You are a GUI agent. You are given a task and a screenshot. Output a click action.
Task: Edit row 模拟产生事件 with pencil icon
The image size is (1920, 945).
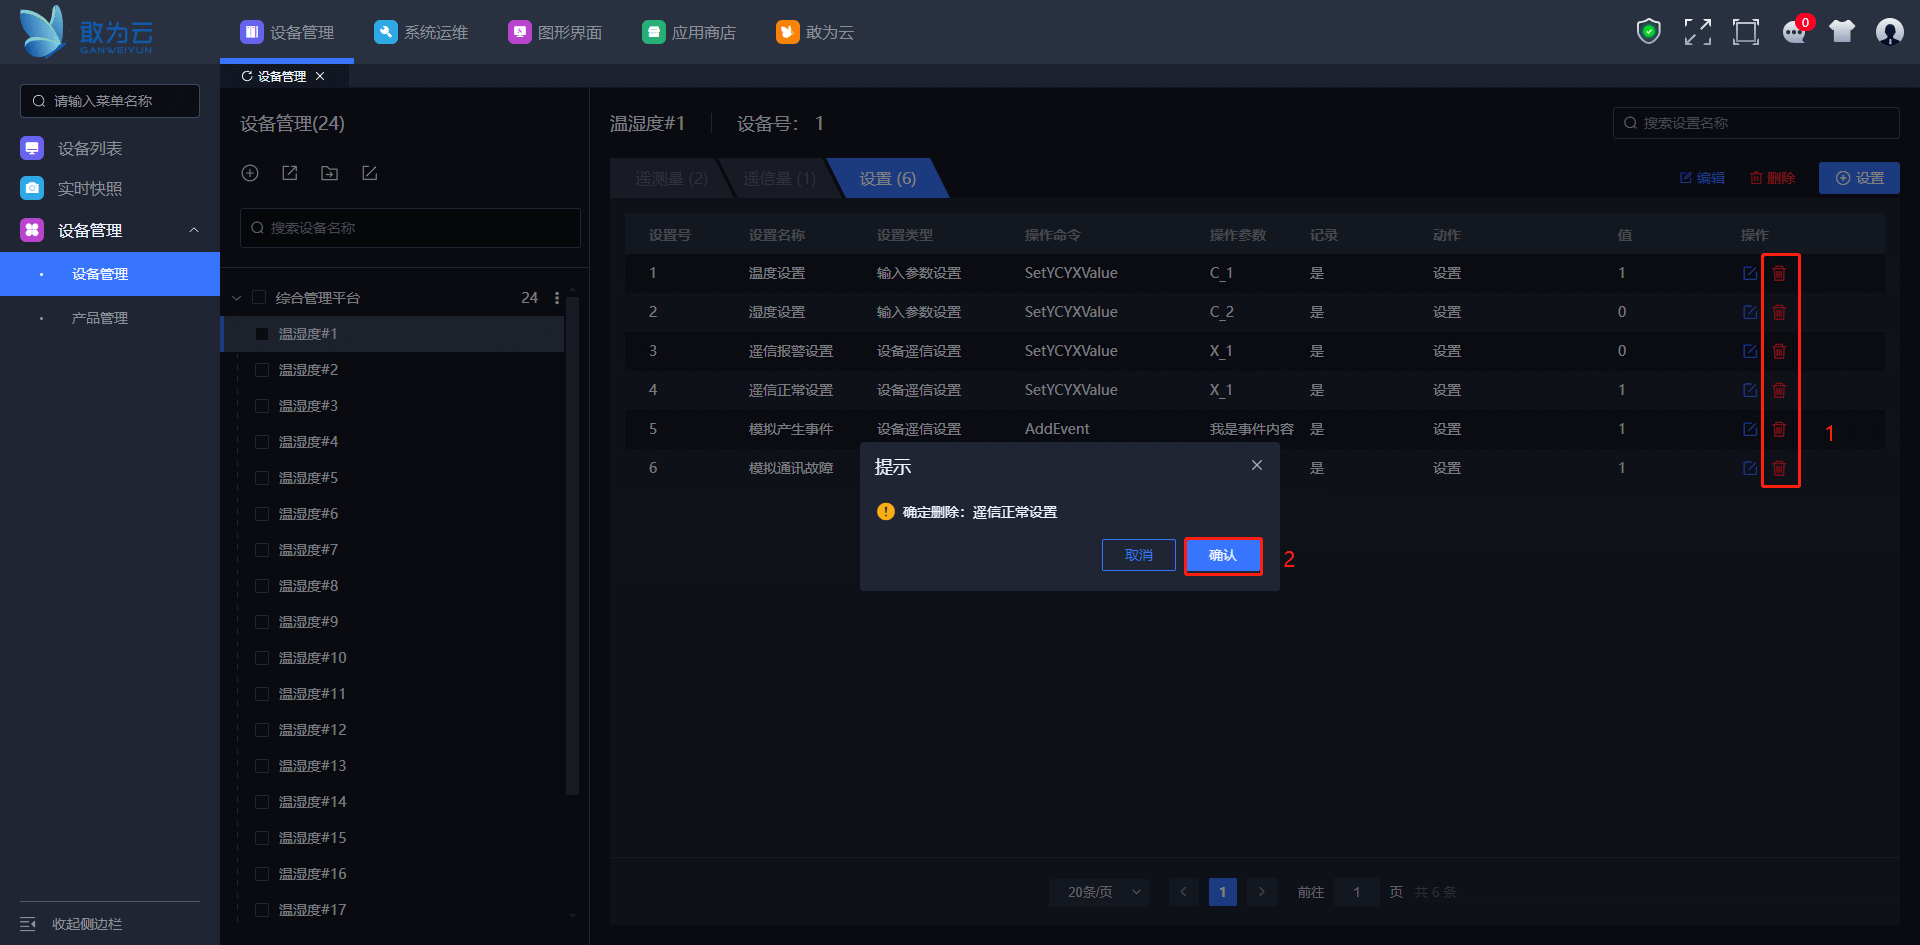(x=1750, y=429)
